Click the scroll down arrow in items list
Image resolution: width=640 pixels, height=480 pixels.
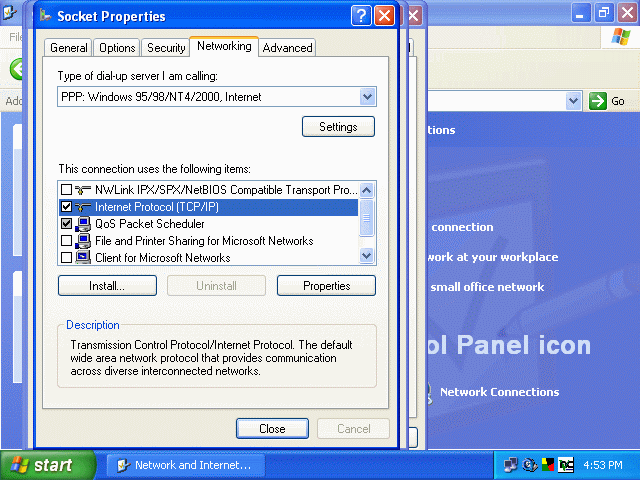pyautogui.click(x=367, y=256)
